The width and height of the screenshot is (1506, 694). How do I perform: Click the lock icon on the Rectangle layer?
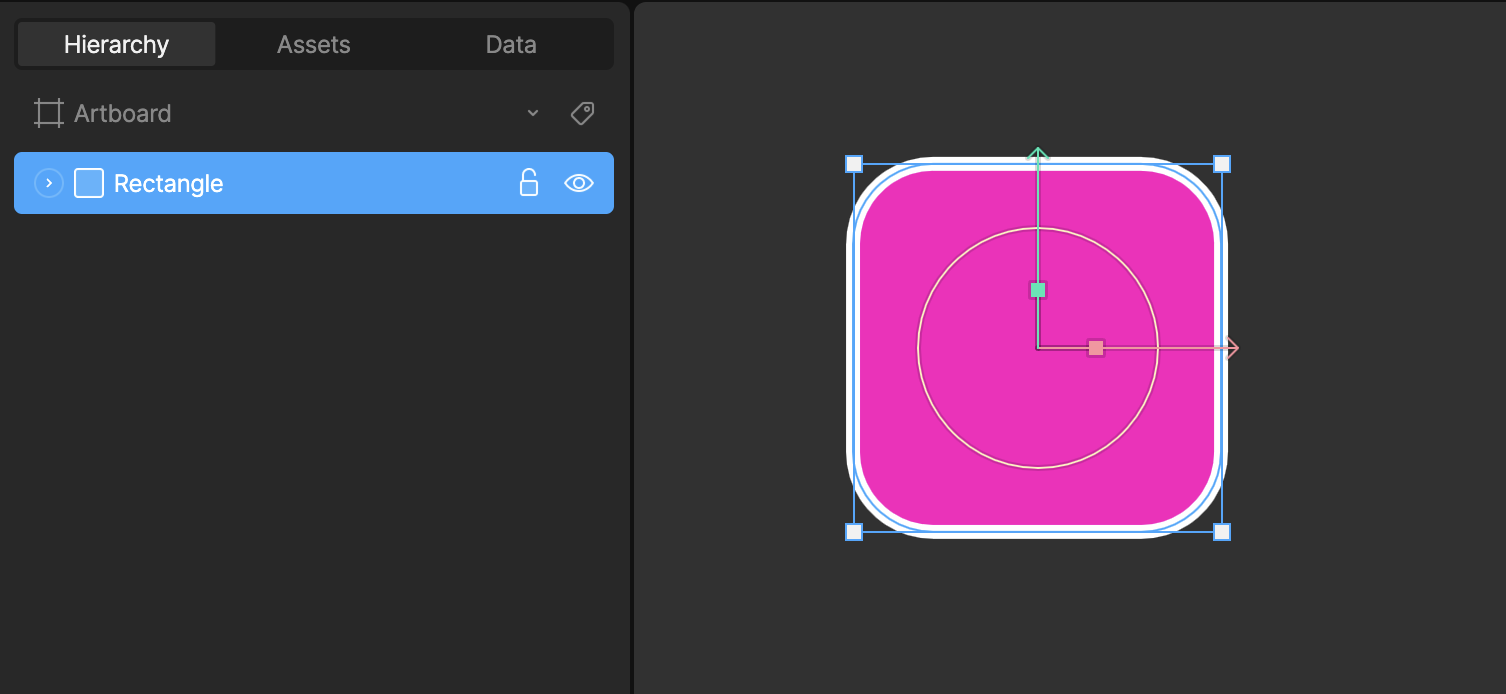pos(528,183)
